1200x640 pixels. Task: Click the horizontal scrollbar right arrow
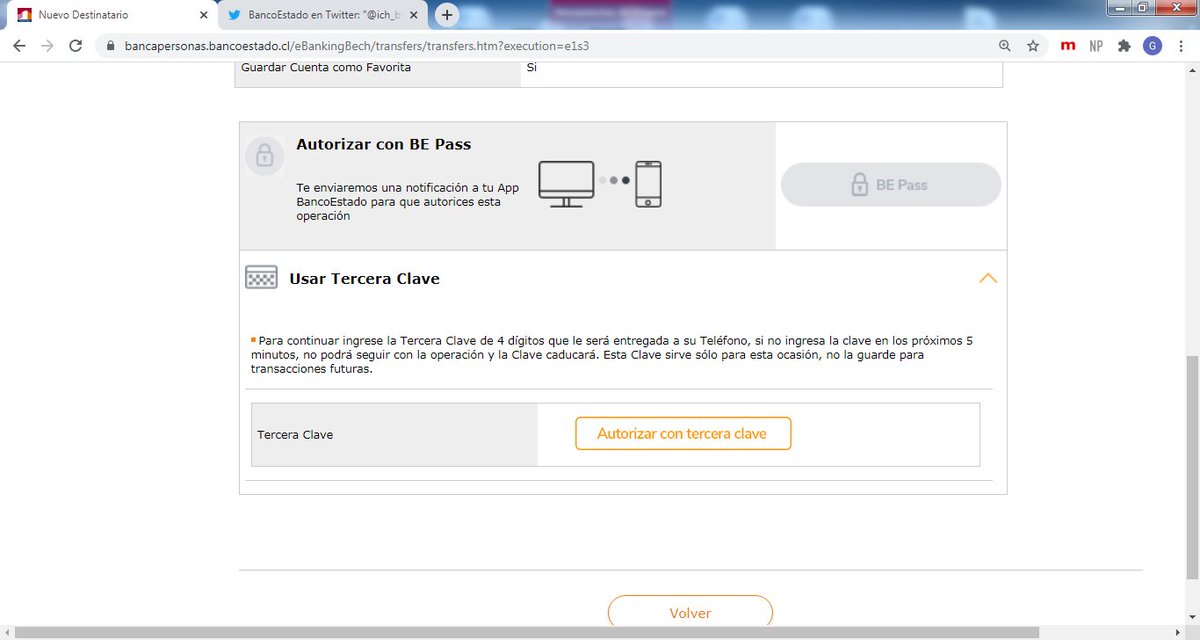(1178, 632)
